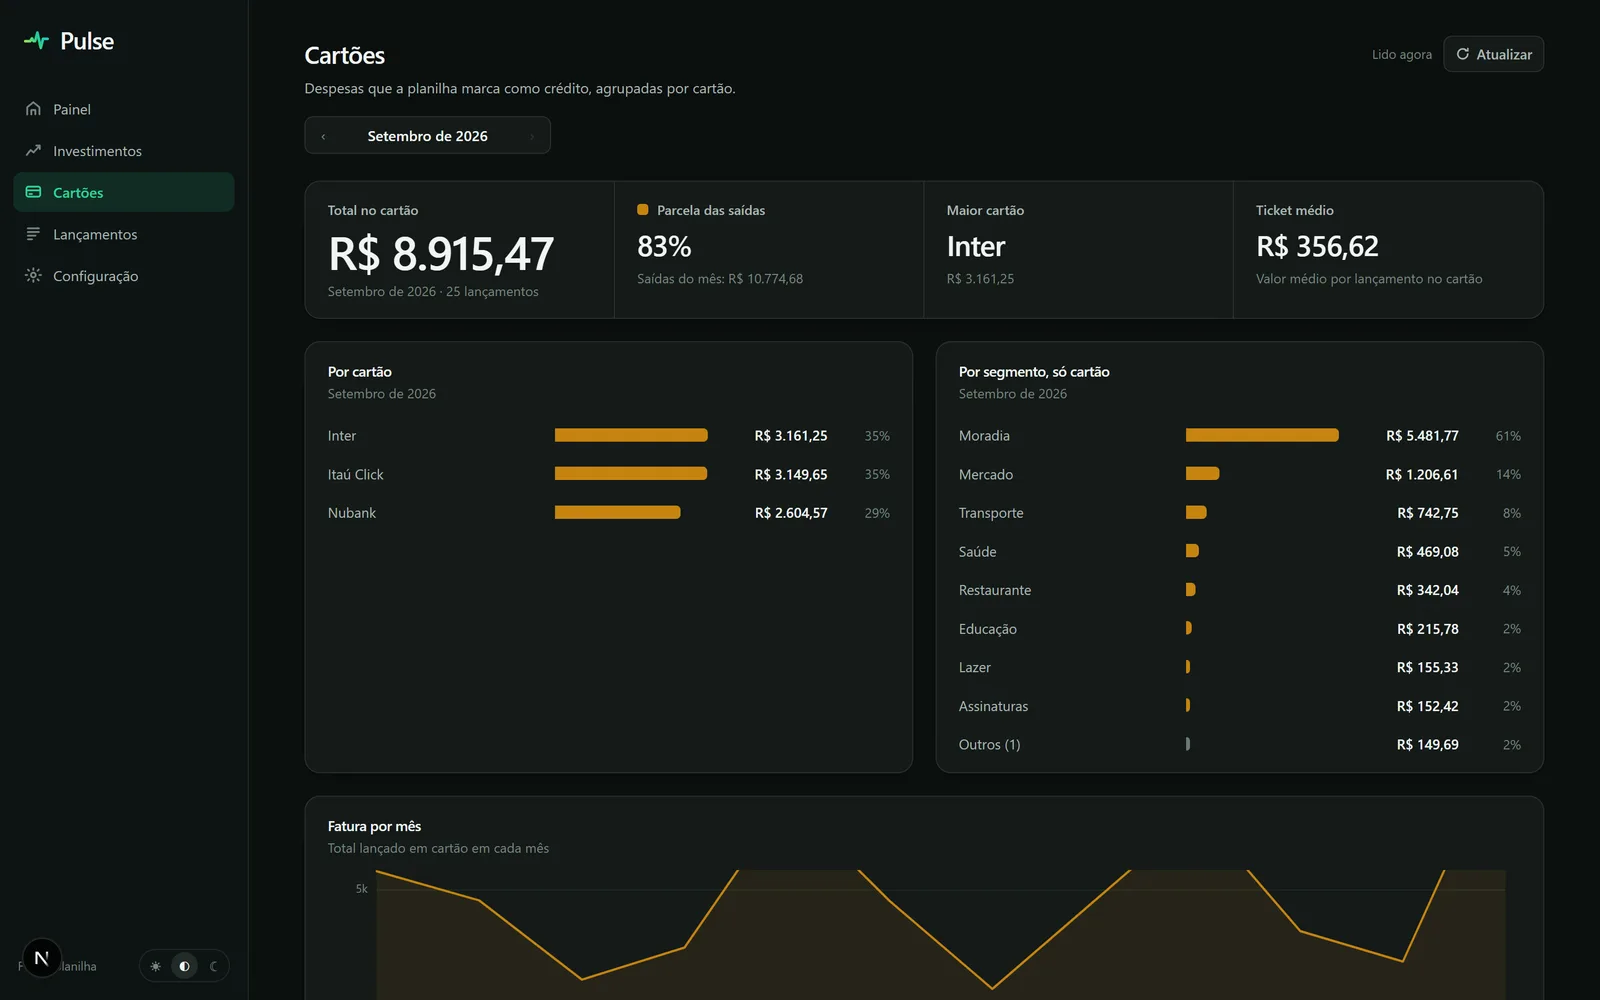Viewport: 1600px width, 1000px height.
Task: Click the Configuração gear icon
Action: point(33,275)
